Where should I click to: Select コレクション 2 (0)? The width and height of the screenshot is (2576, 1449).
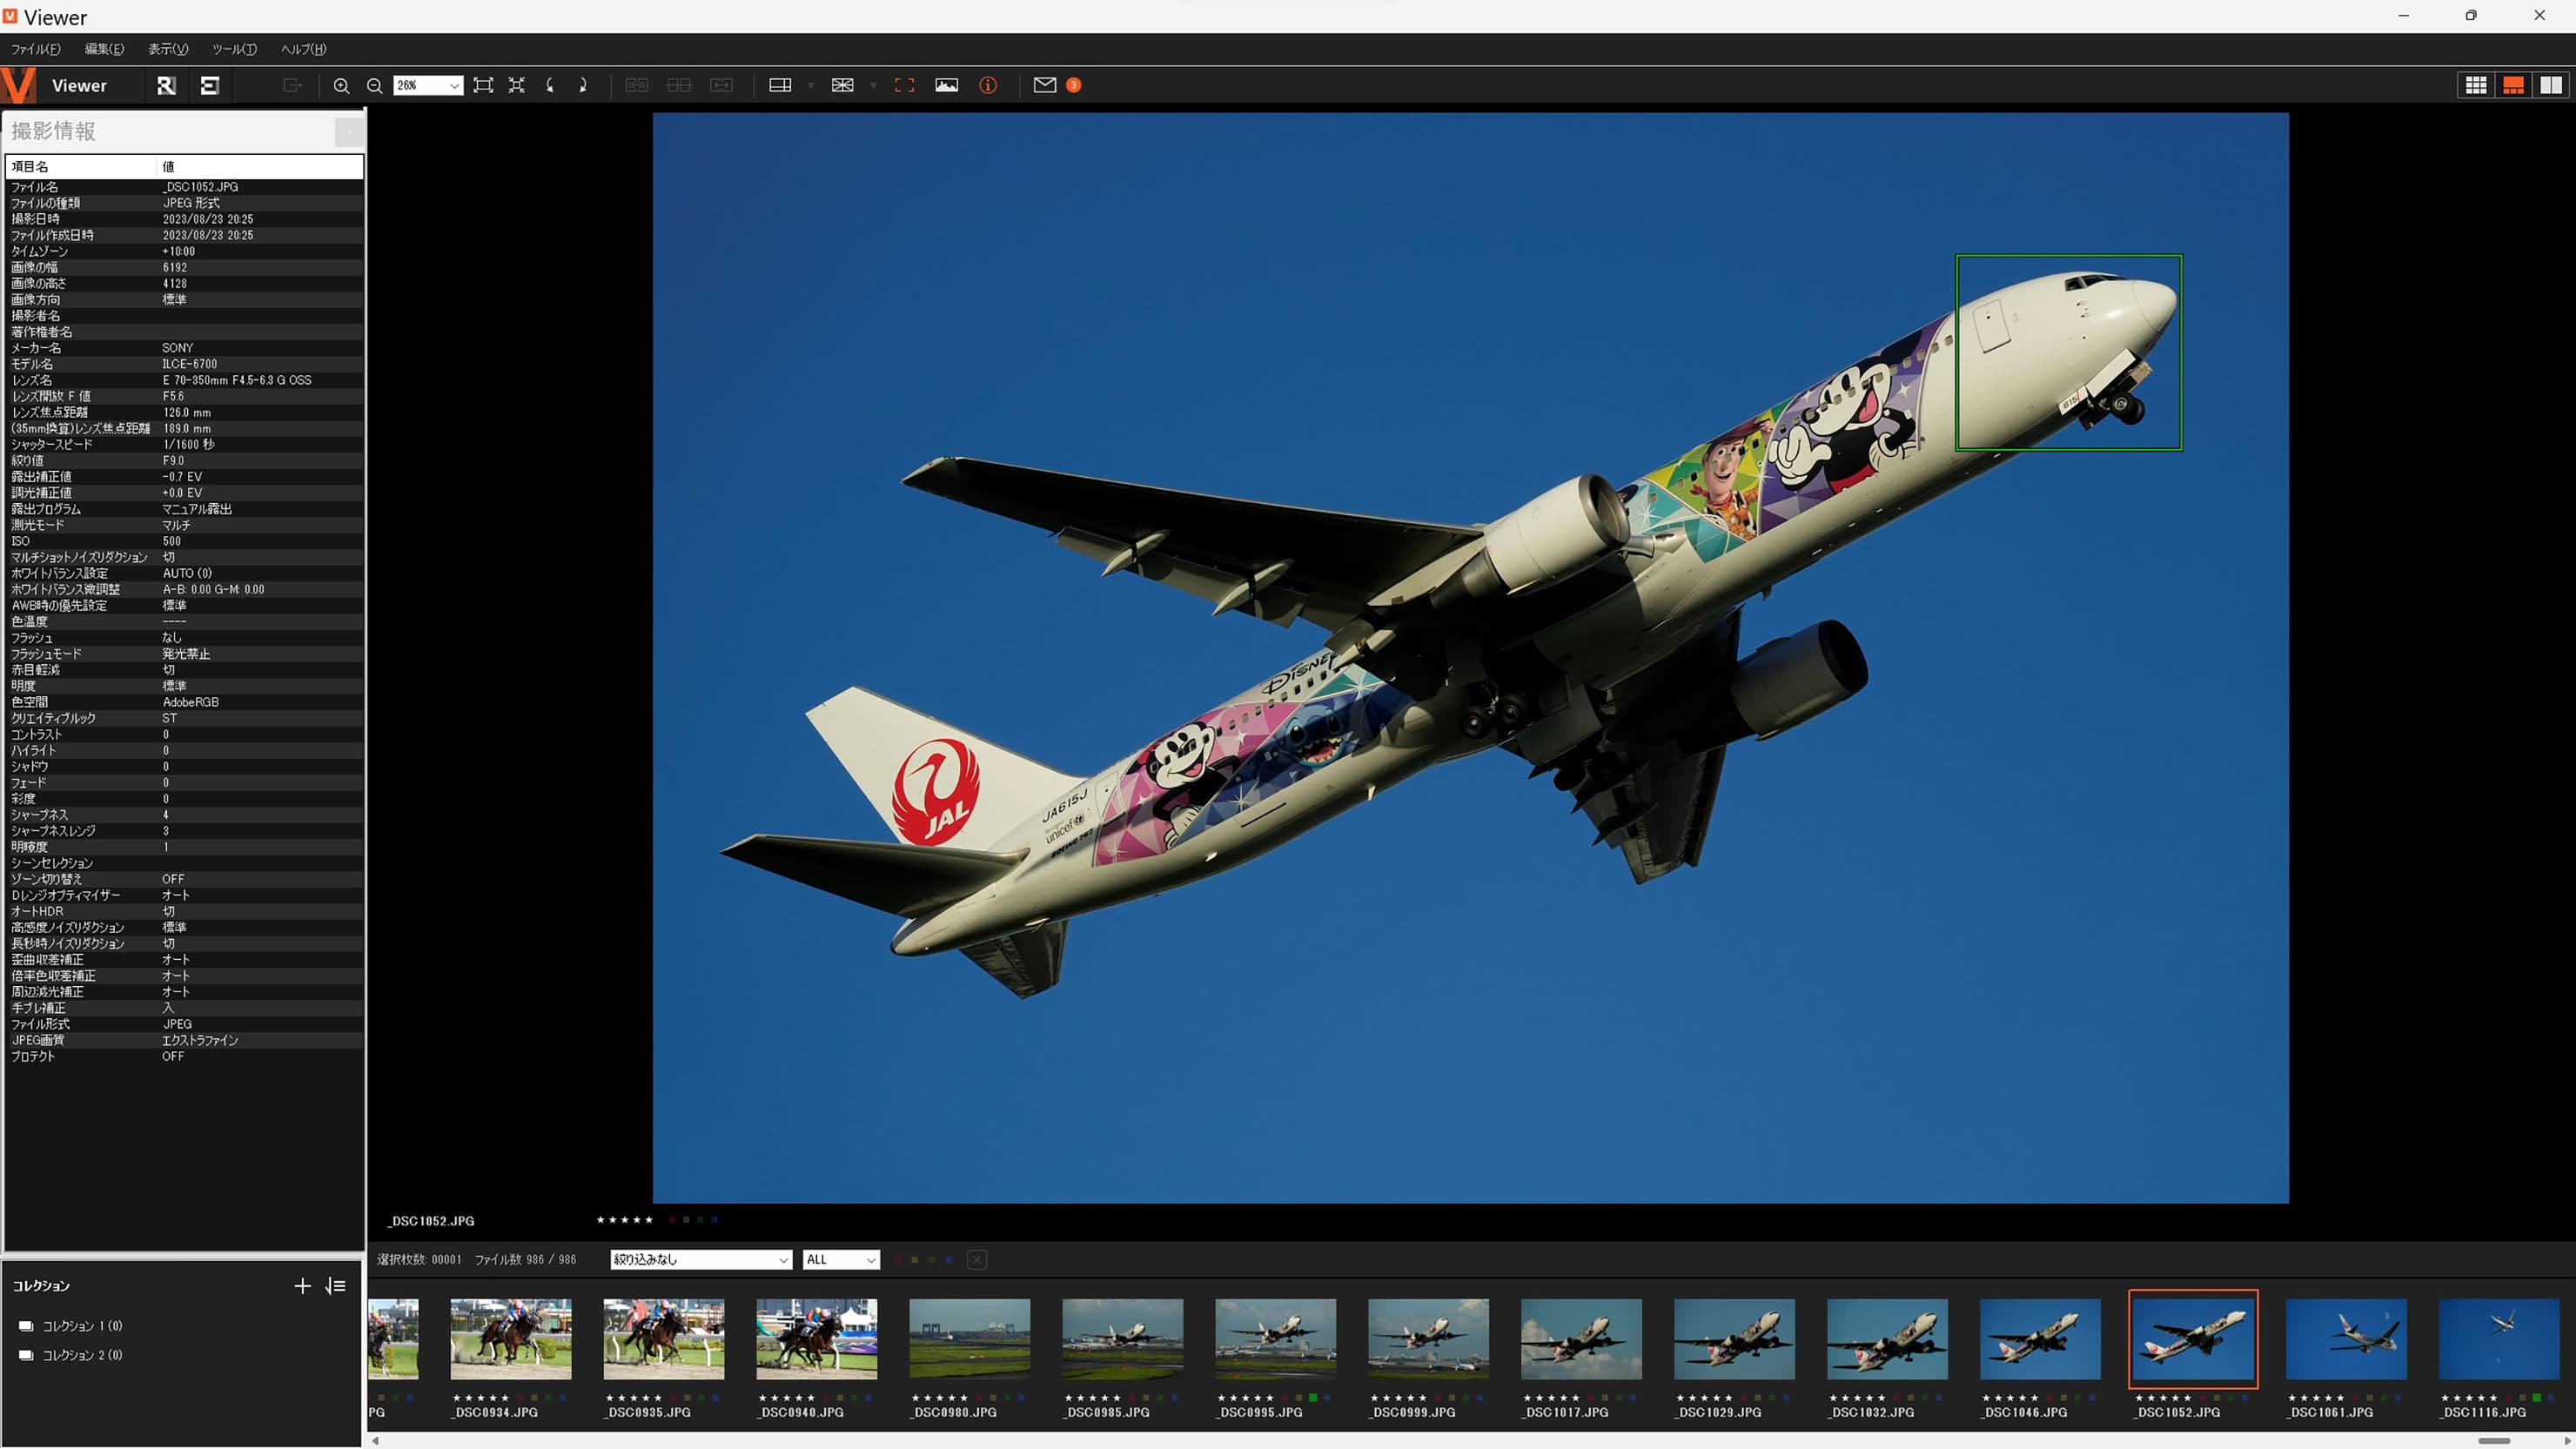click(82, 1355)
